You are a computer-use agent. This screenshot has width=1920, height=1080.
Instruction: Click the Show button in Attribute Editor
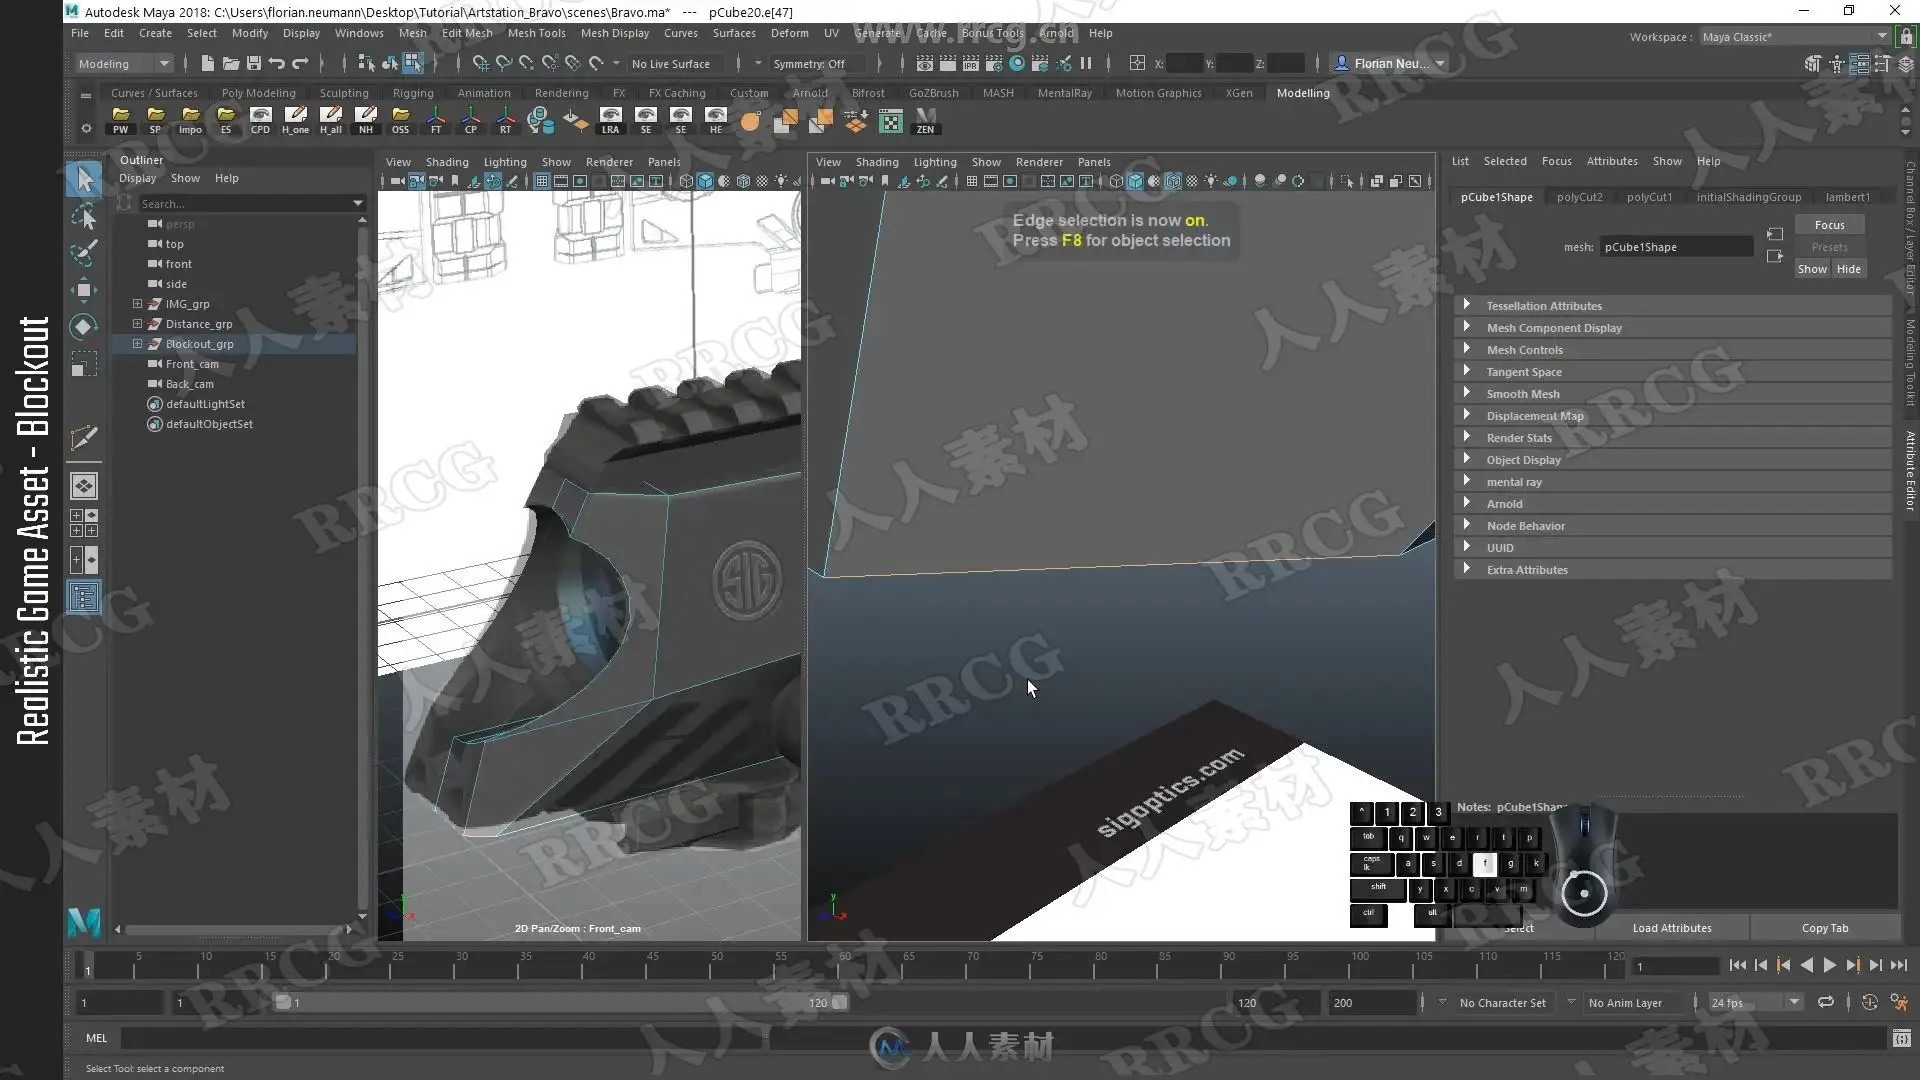(x=1812, y=269)
